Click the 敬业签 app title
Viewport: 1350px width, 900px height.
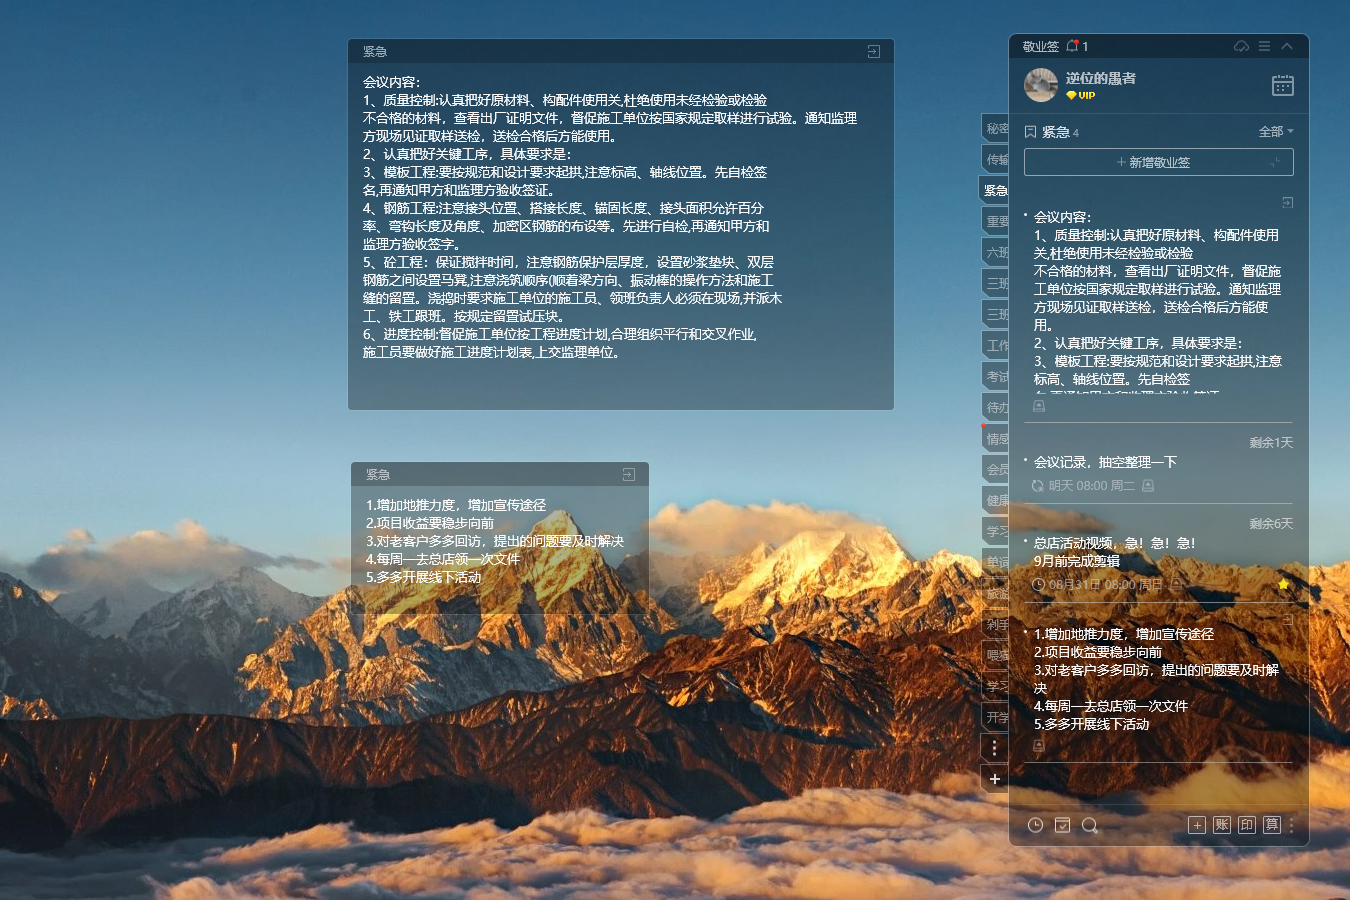point(1040,46)
